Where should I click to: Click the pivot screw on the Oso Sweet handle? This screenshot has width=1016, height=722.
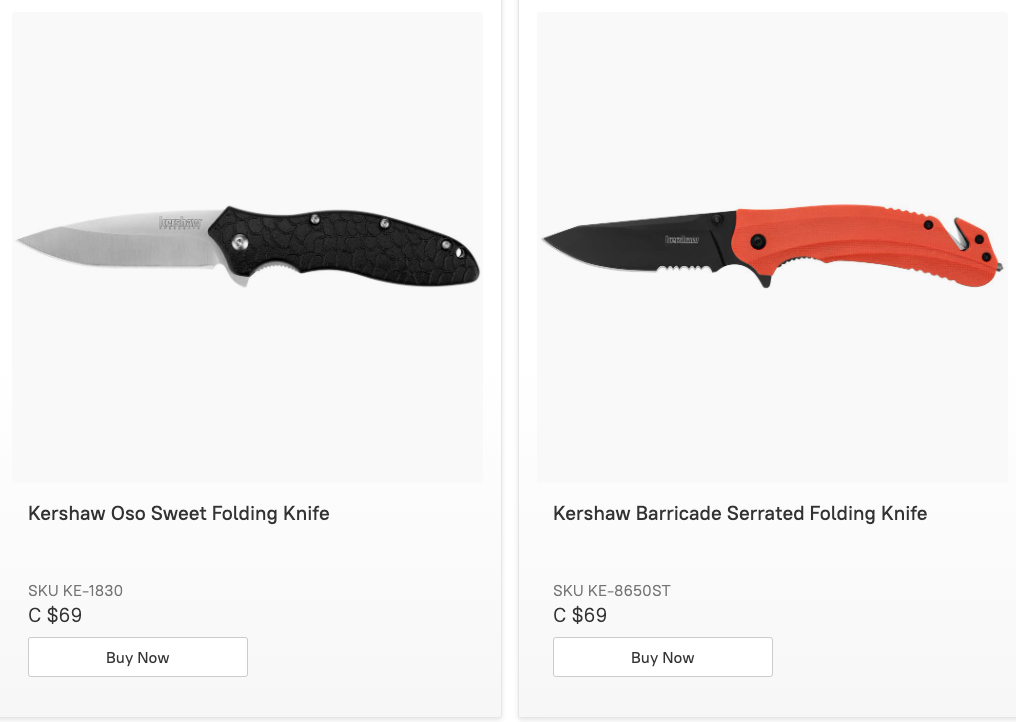[x=239, y=242]
